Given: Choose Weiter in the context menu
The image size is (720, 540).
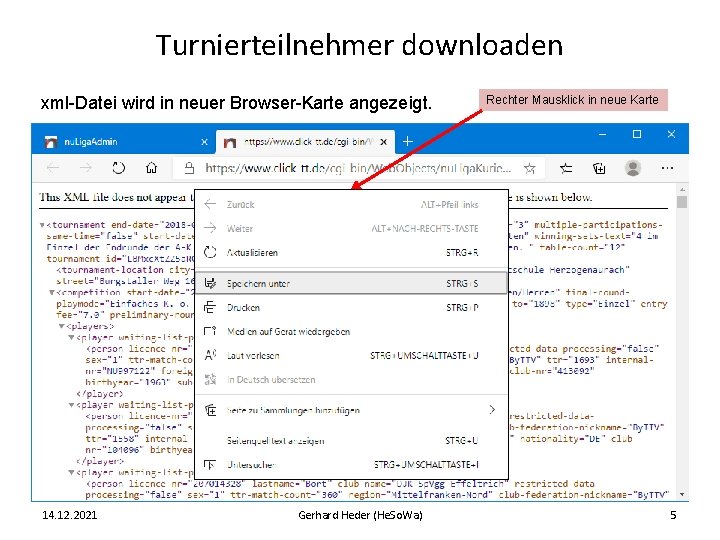Looking at the screenshot, I should coord(351,228).
